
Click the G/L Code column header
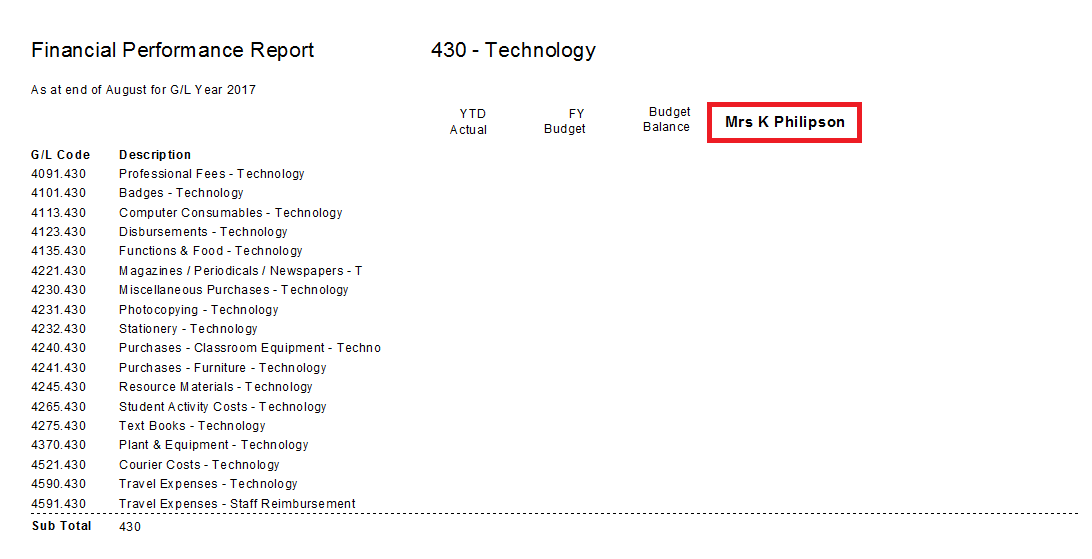[x=61, y=155]
